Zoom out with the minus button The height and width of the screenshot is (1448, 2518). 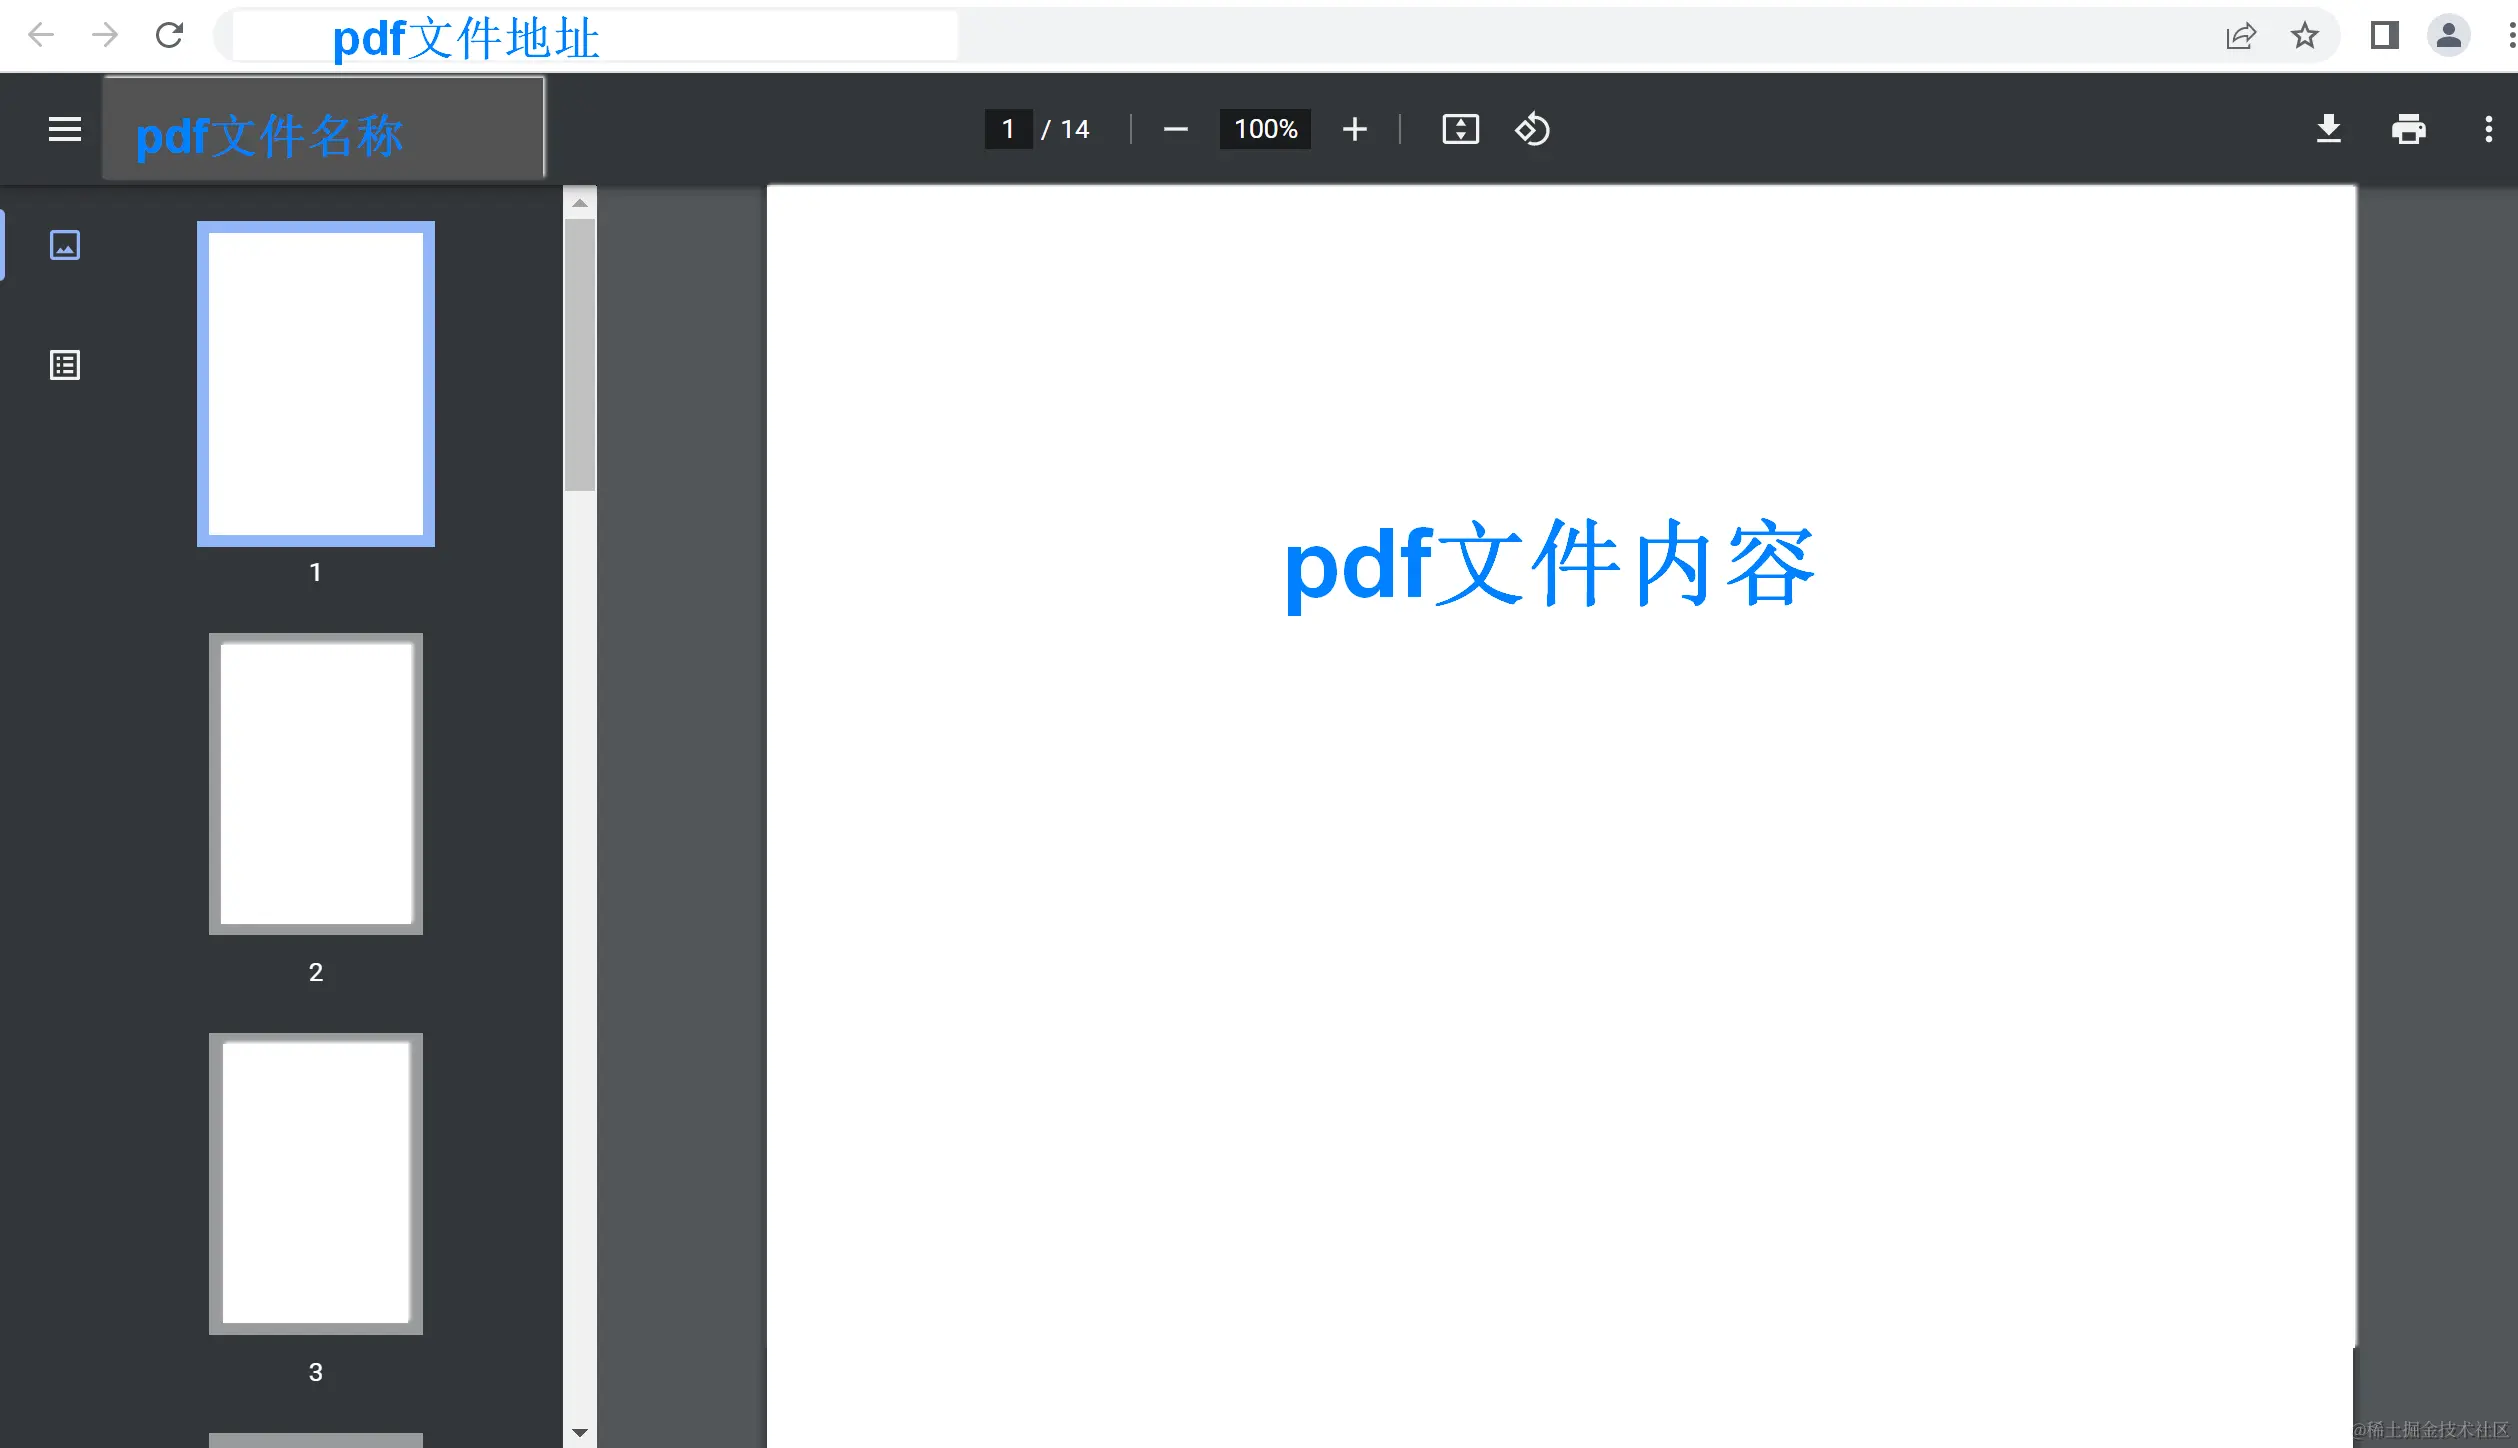tap(1176, 129)
